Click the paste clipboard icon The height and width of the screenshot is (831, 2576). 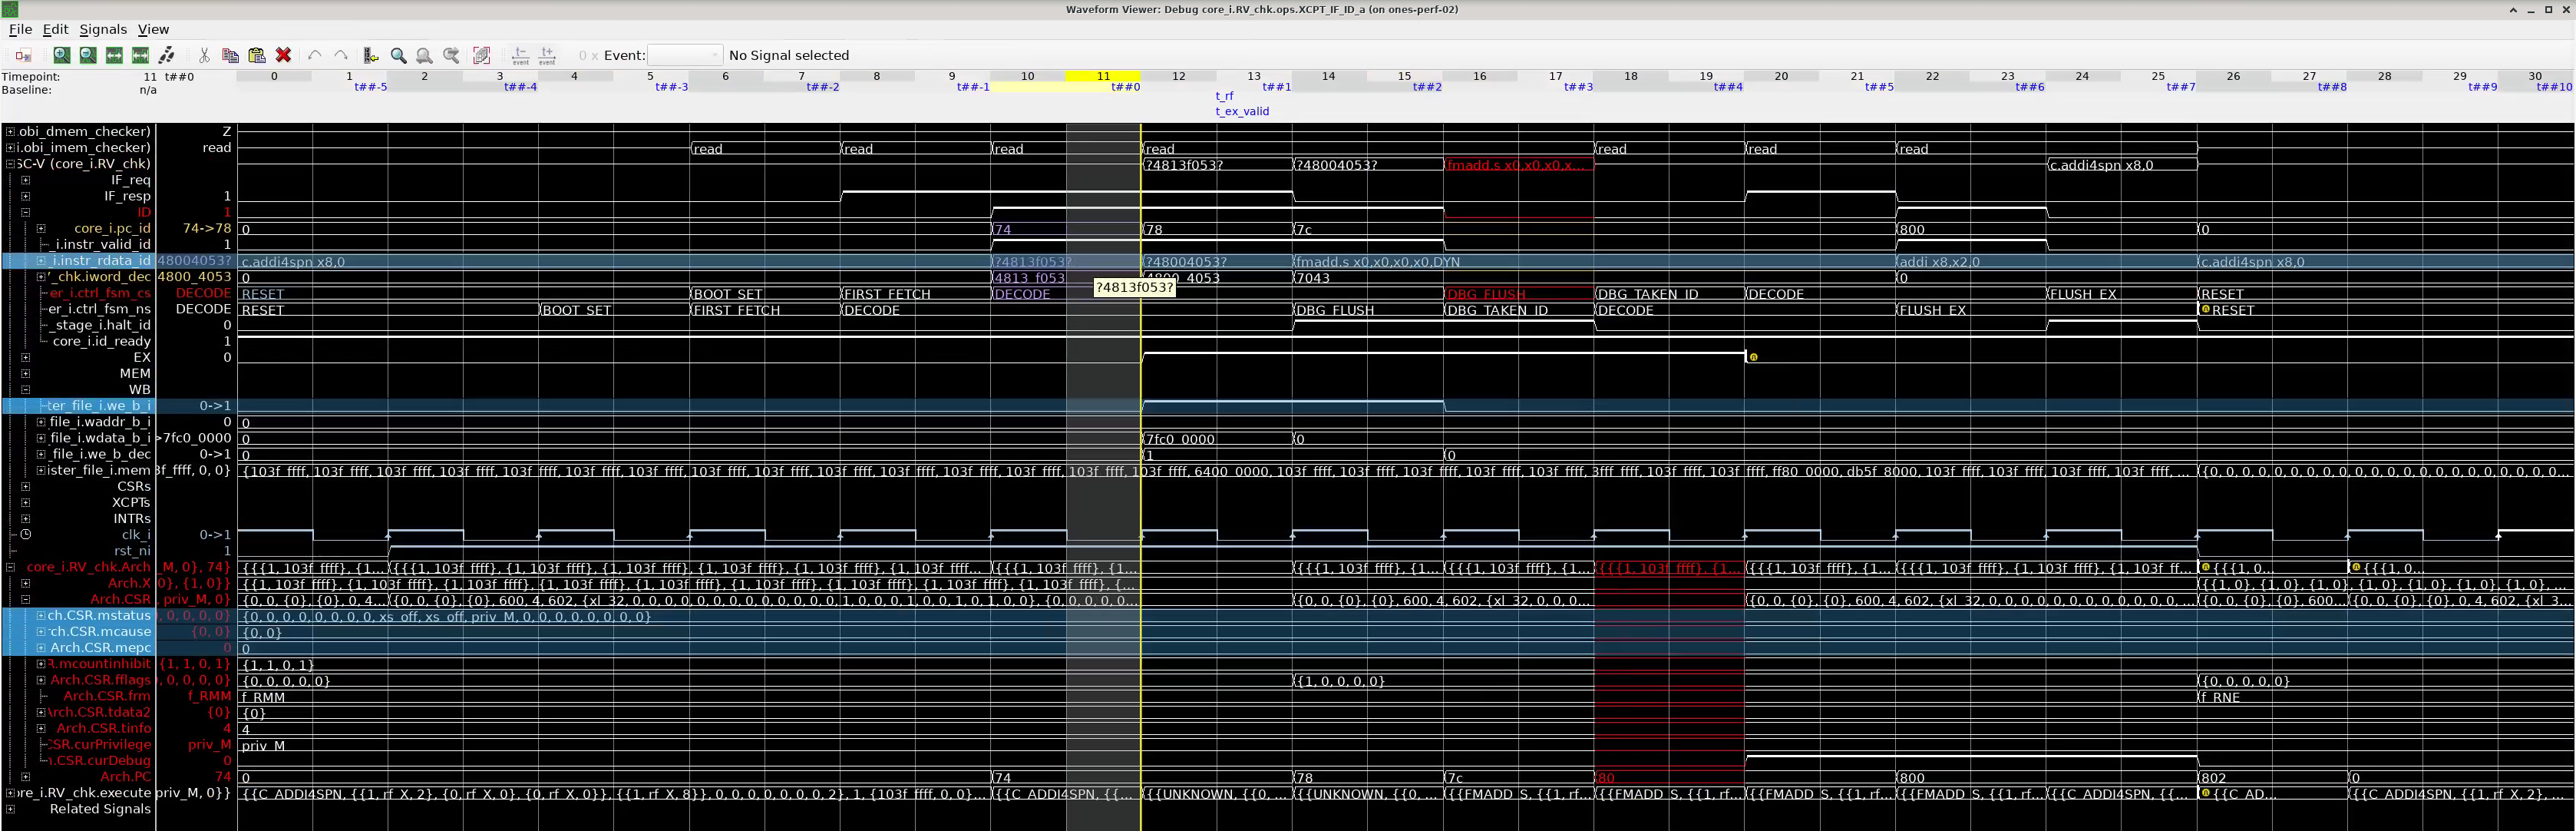click(x=257, y=55)
